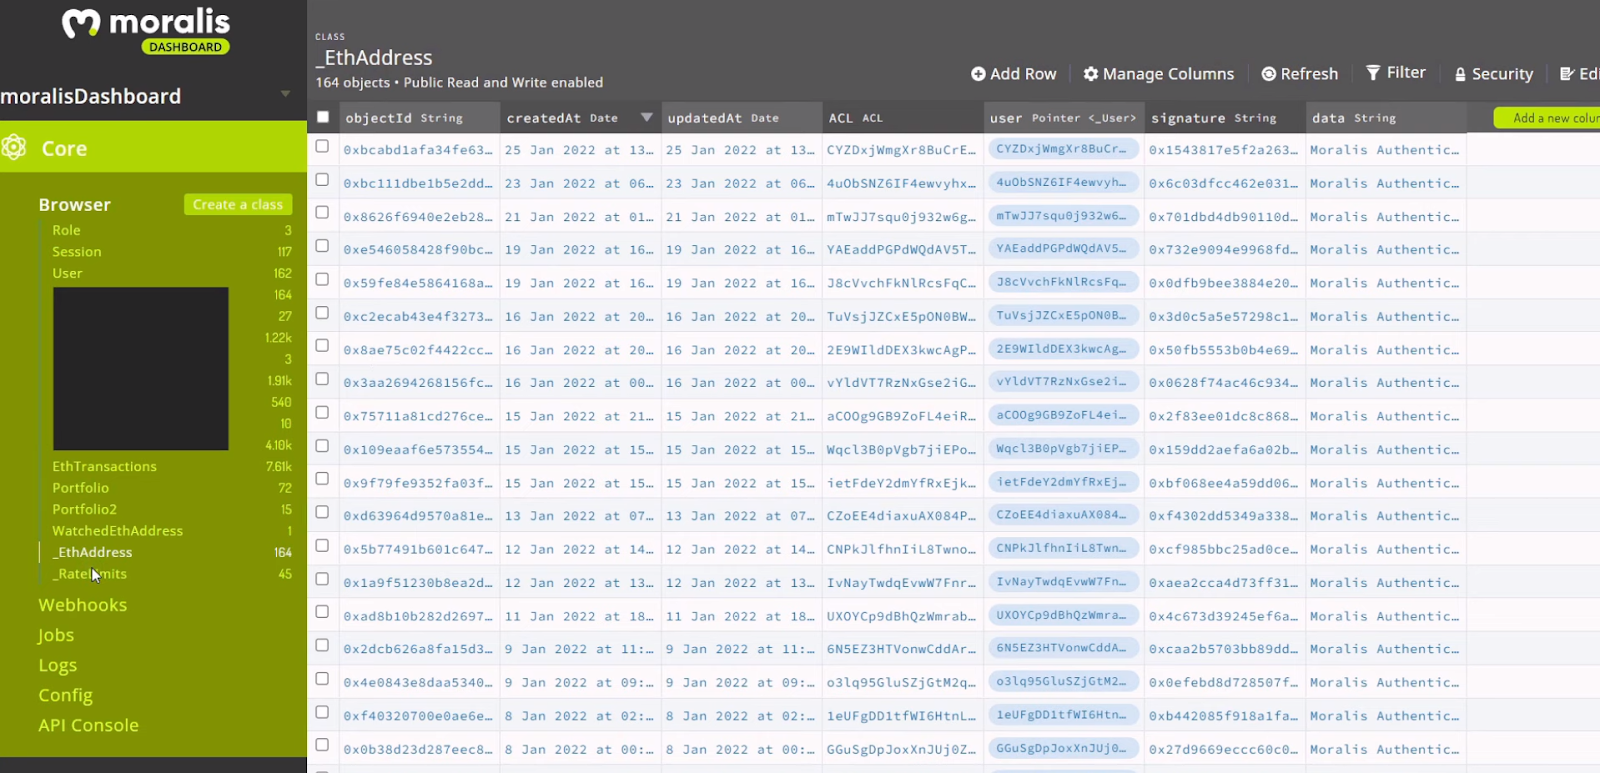
Task: Click createdAt cell in row 0xd63964d9570a81e
Action: (x=581, y=516)
